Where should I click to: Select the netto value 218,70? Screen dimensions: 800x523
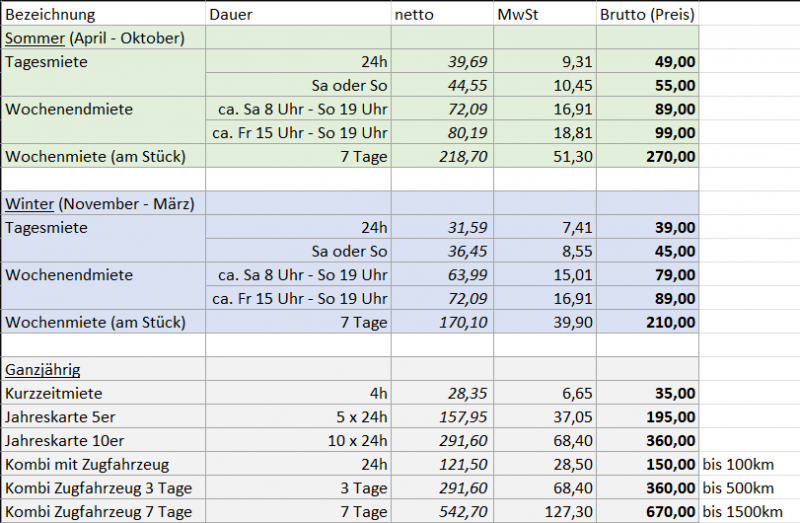point(461,156)
